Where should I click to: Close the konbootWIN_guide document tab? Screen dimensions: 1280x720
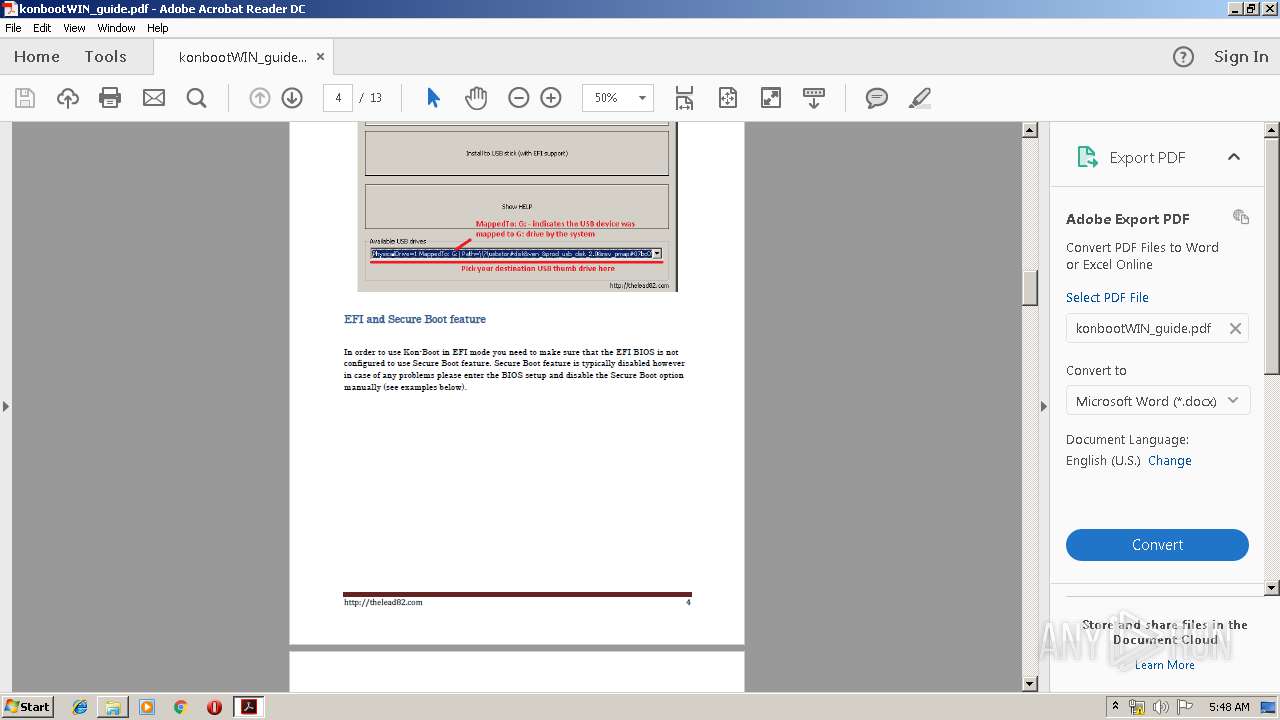pos(320,57)
